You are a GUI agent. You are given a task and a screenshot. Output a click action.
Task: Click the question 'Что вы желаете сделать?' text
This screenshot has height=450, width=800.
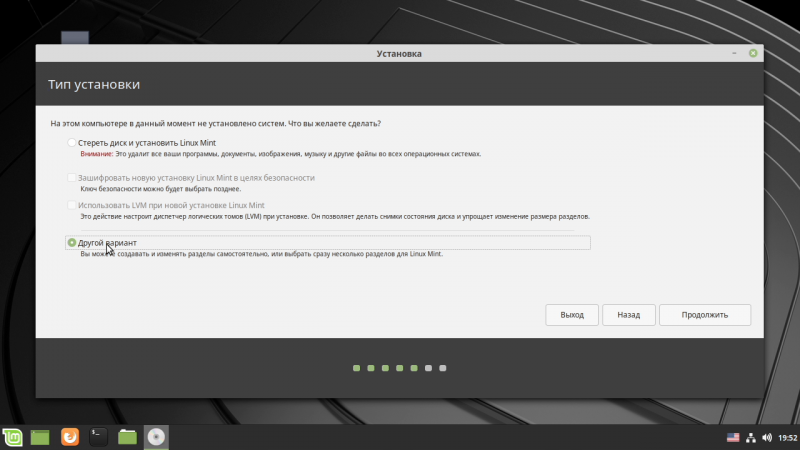pyautogui.click(x=335, y=123)
